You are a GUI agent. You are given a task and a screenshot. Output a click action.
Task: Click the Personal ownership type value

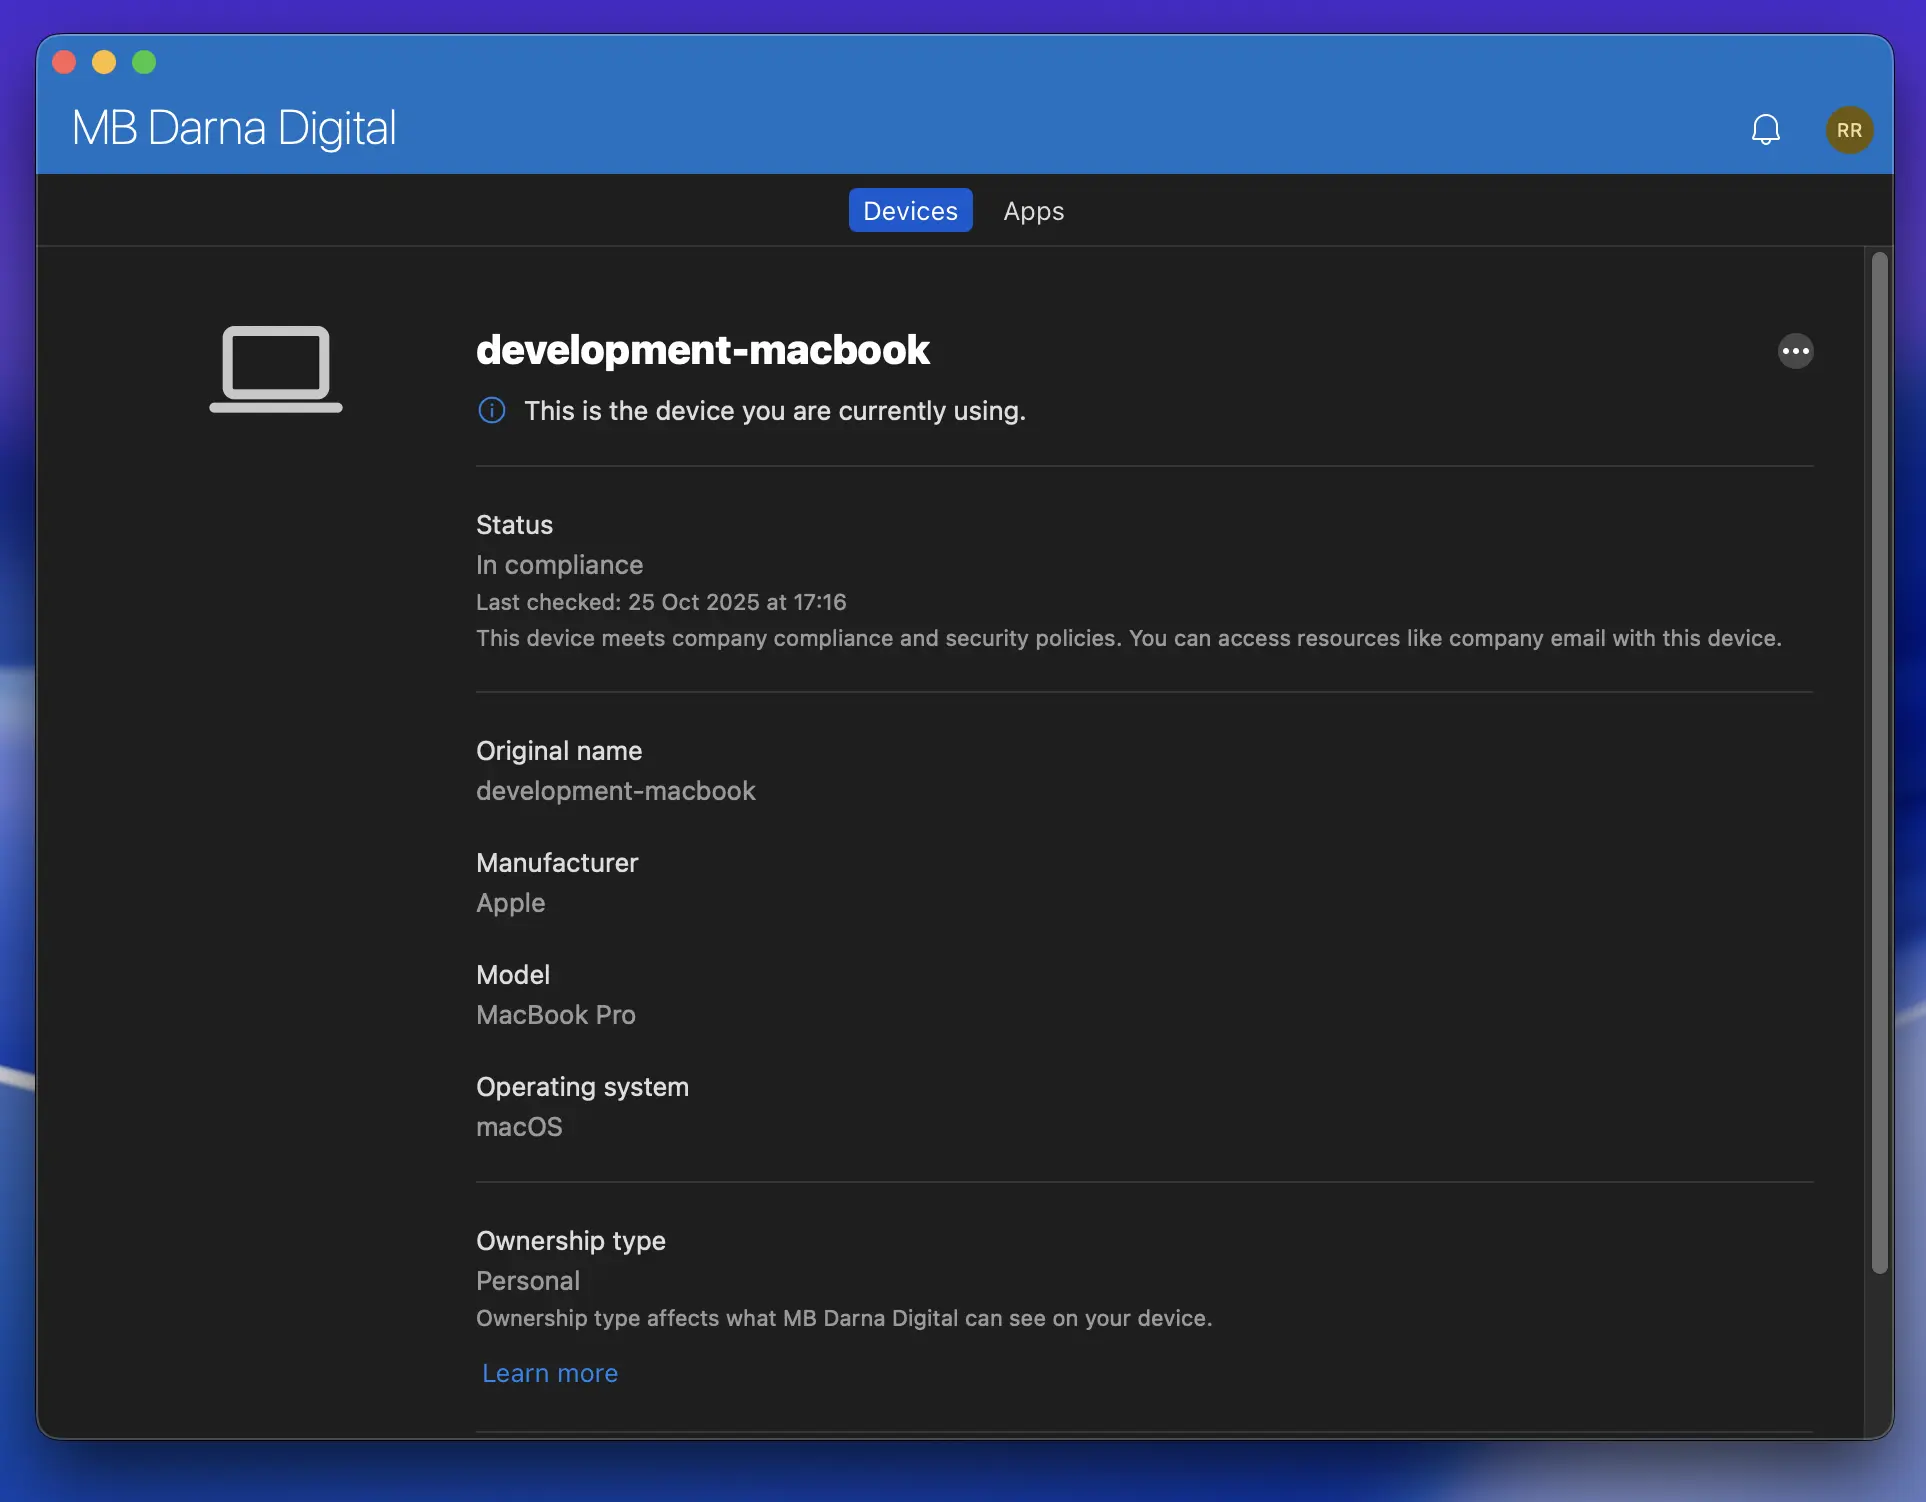click(x=527, y=1281)
